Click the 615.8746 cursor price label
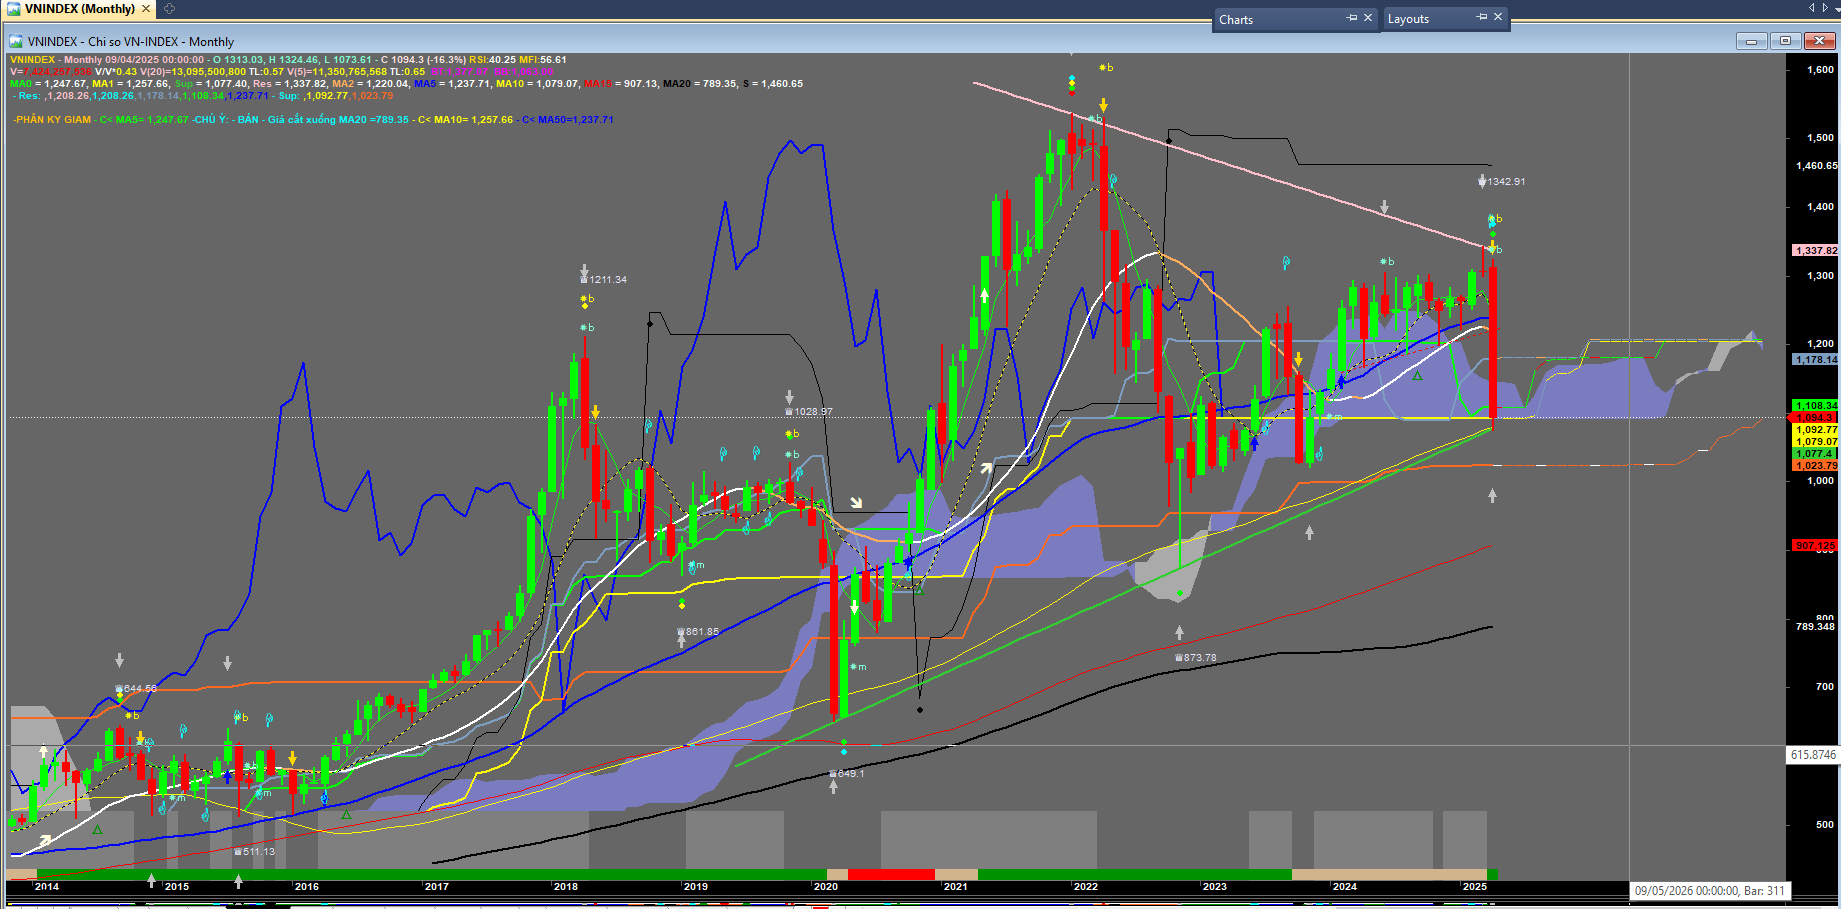The width and height of the screenshot is (1841, 909). (1813, 755)
